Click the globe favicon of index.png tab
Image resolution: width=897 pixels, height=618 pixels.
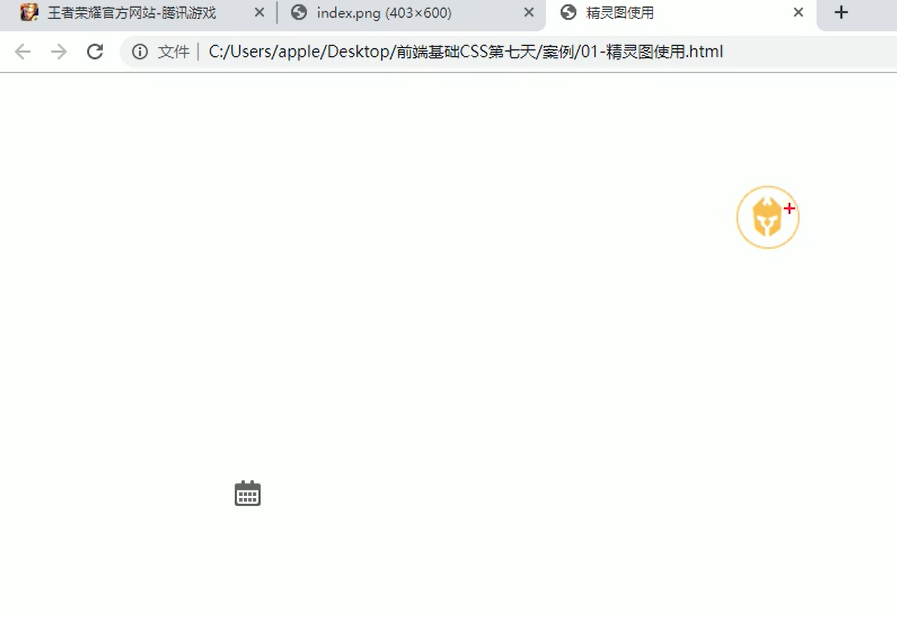(x=299, y=12)
